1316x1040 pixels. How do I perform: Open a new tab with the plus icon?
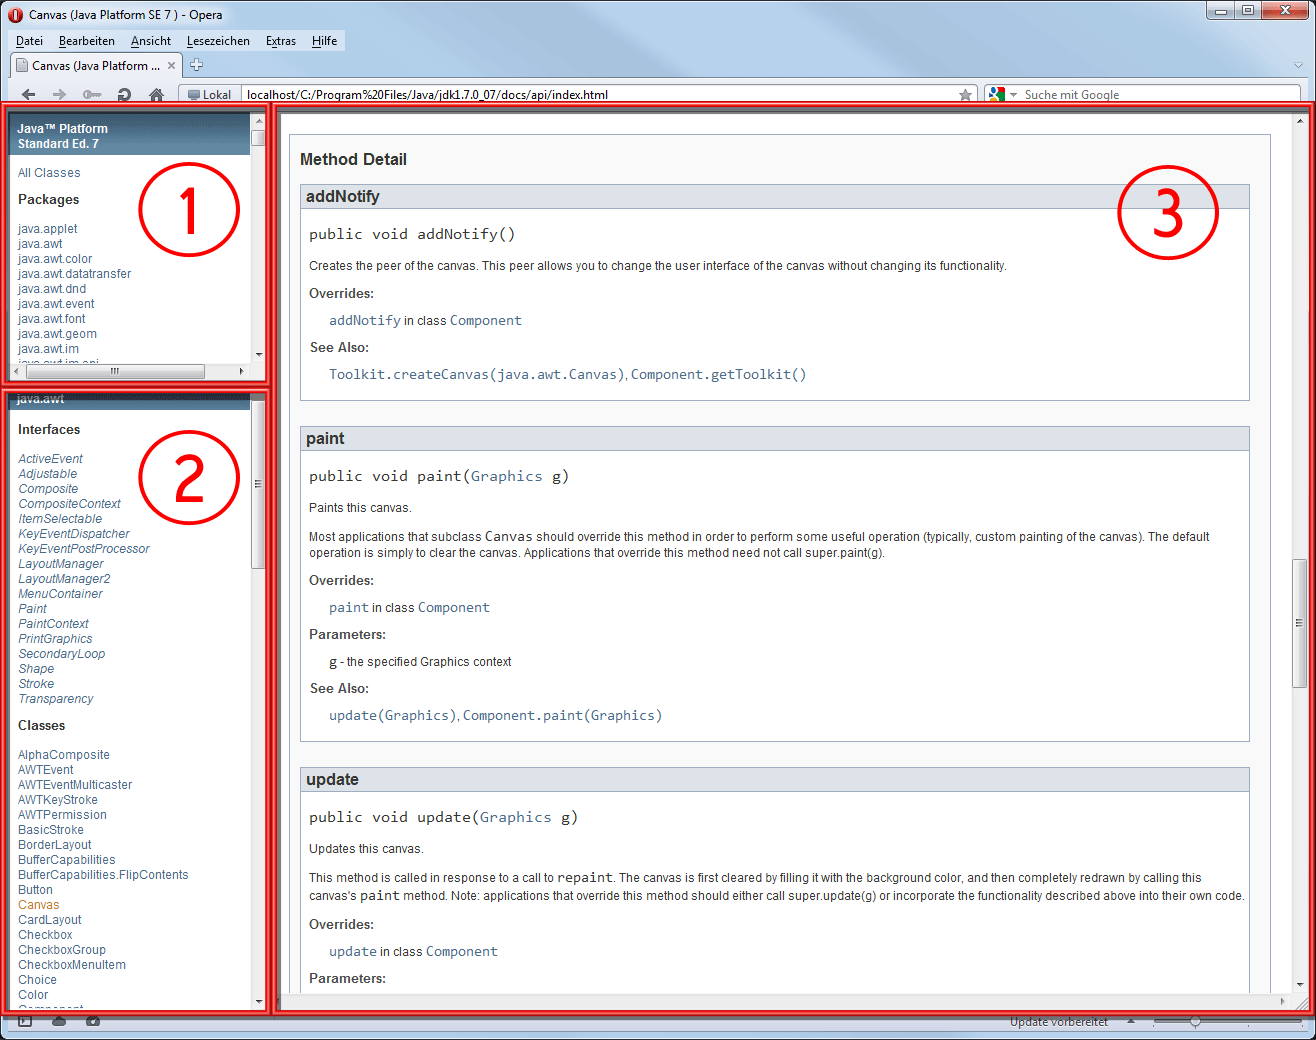point(197,65)
